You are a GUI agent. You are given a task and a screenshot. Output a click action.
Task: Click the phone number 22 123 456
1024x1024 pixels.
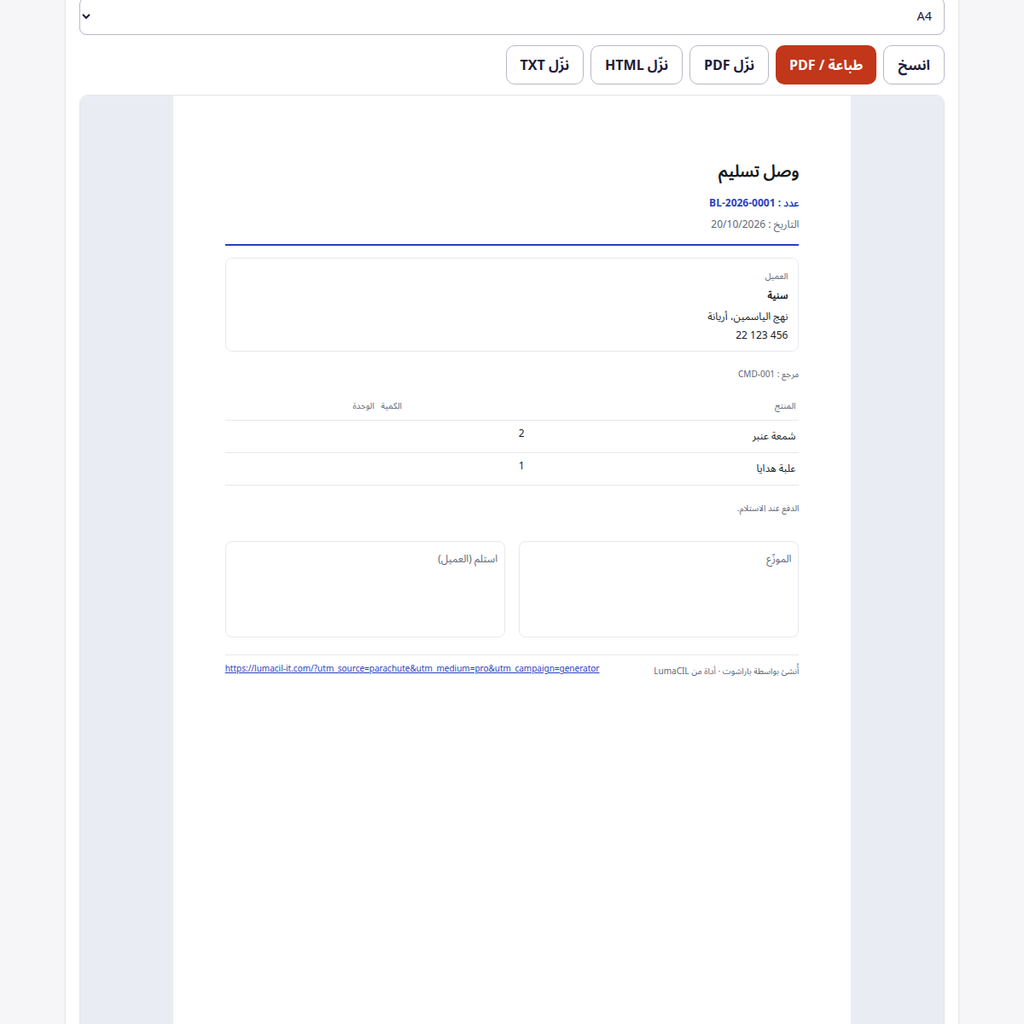[761, 335]
